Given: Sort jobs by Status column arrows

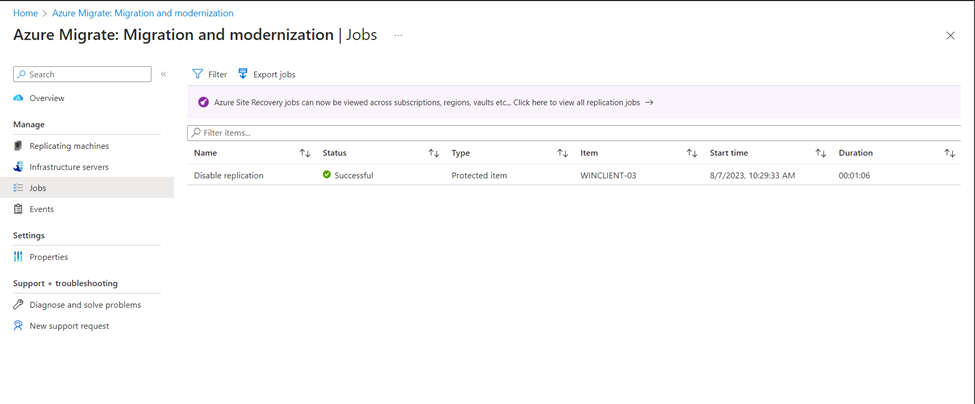Looking at the screenshot, I should (434, 153).
